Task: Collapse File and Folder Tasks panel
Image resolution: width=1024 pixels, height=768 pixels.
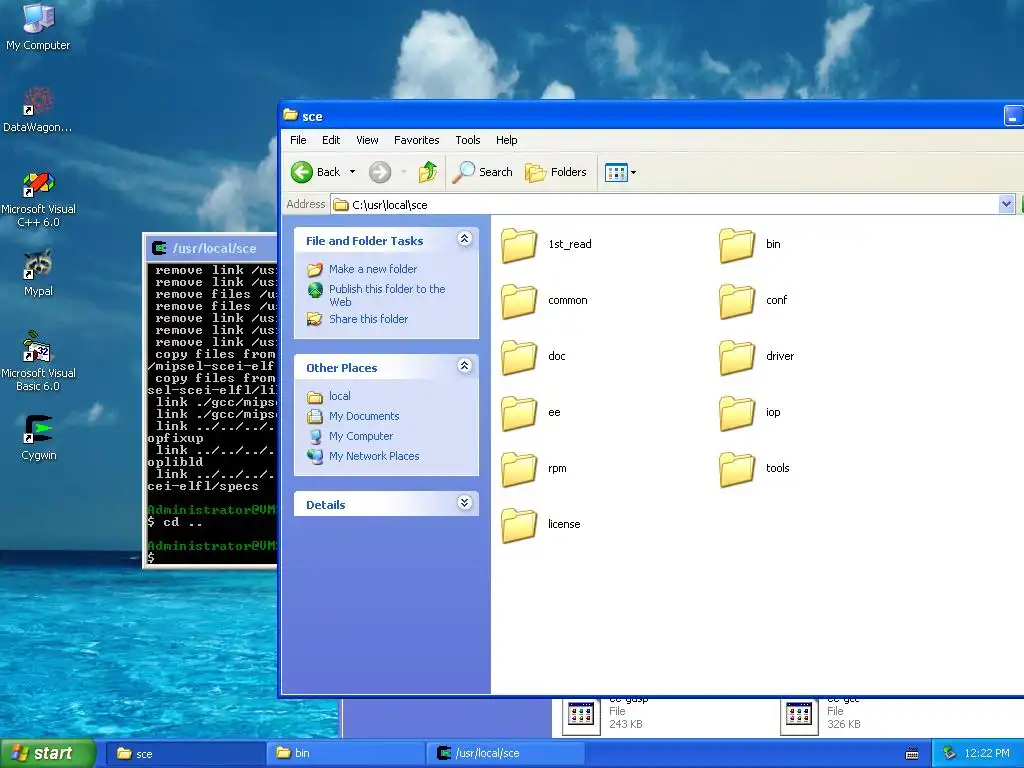Action: click(x=464, y=239)
